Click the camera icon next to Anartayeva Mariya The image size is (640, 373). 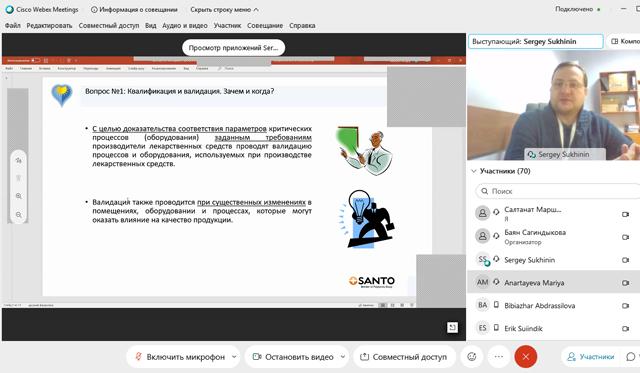click(x=625, y=283)
